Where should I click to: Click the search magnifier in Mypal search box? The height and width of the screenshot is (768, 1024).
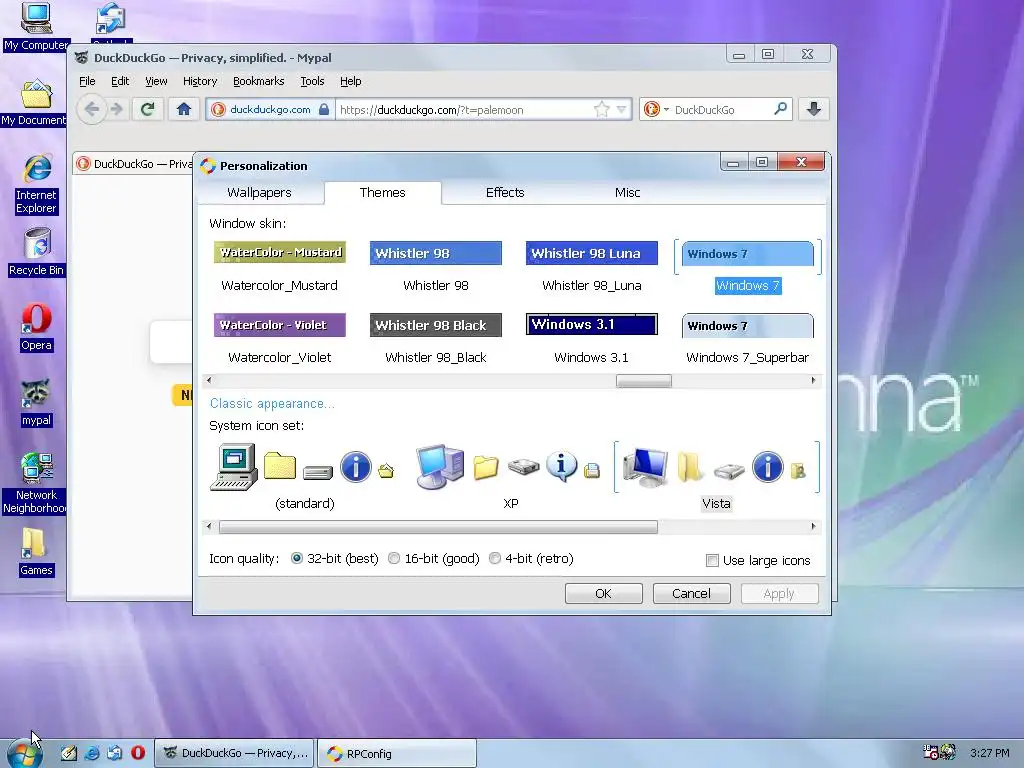click(780, 109)
